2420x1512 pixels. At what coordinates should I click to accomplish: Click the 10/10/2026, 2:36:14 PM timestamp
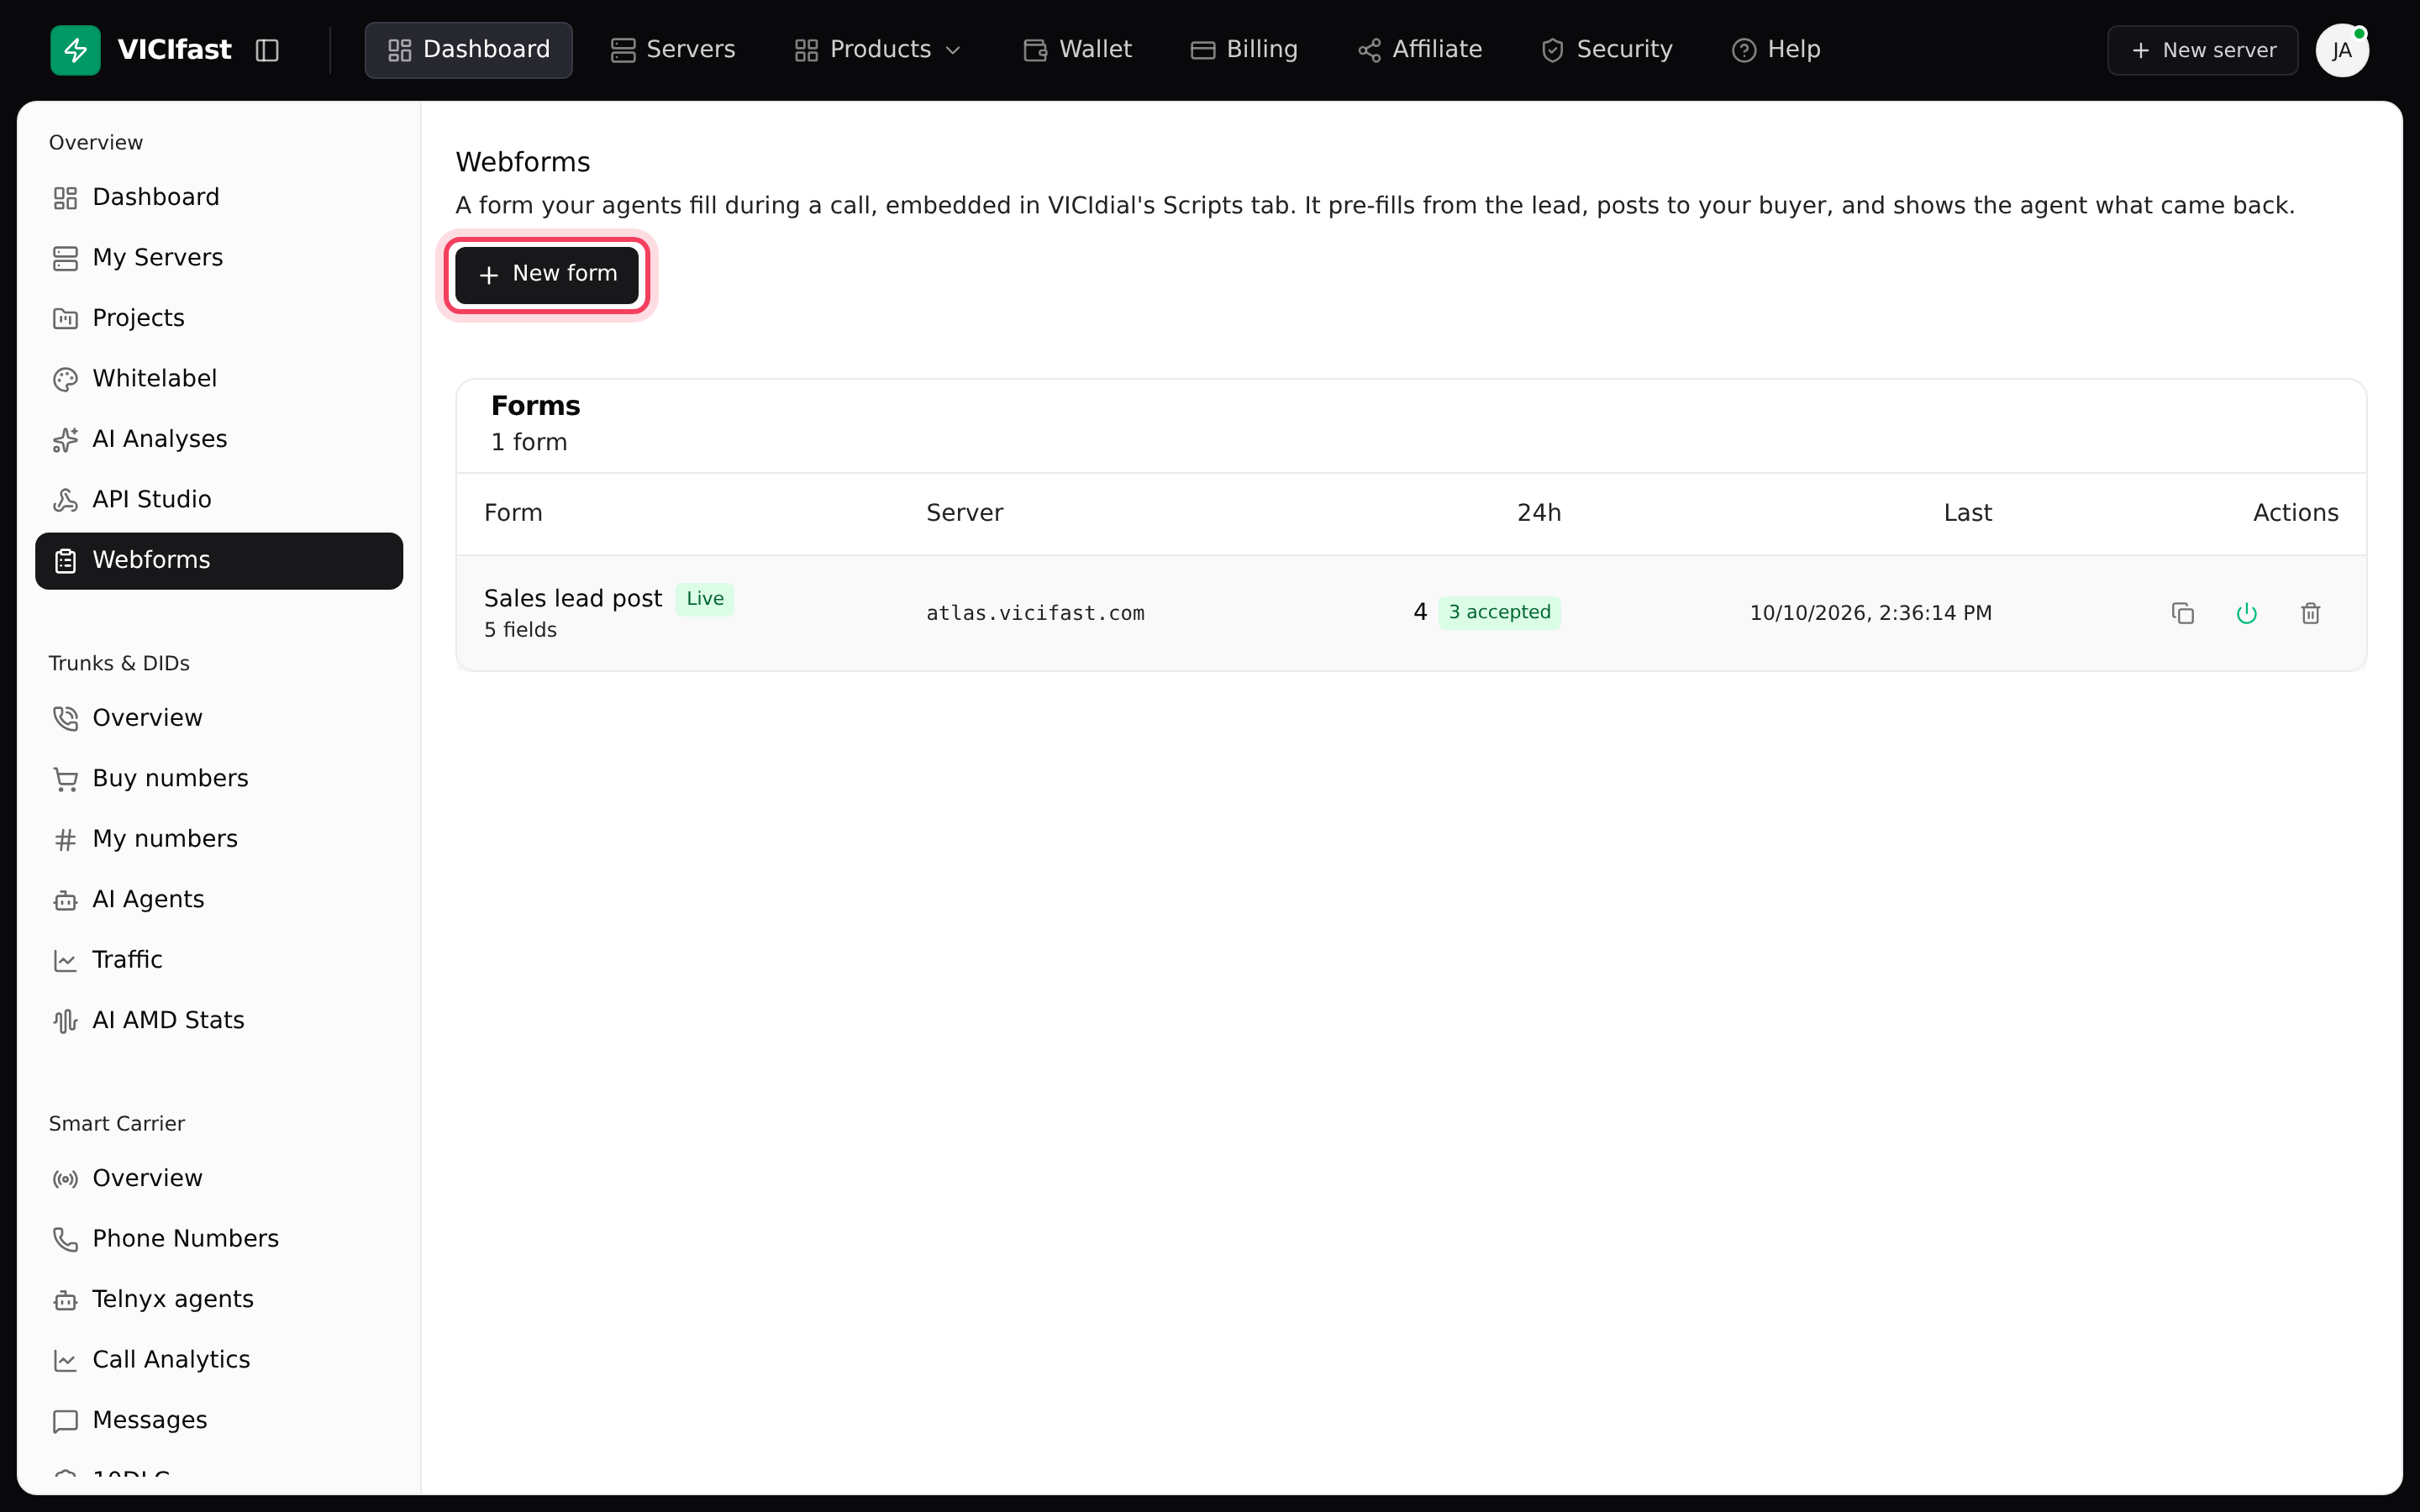coord(1870,613)
